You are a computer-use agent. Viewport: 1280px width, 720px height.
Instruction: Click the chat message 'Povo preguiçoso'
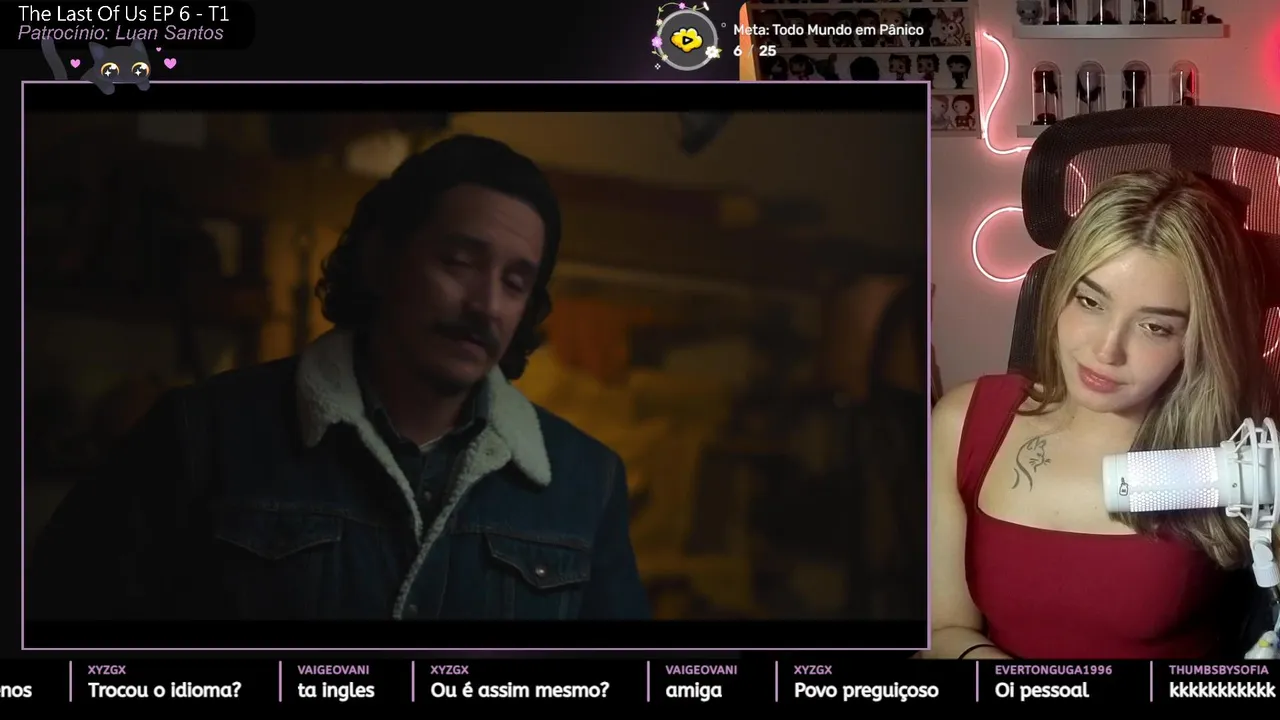866,690
